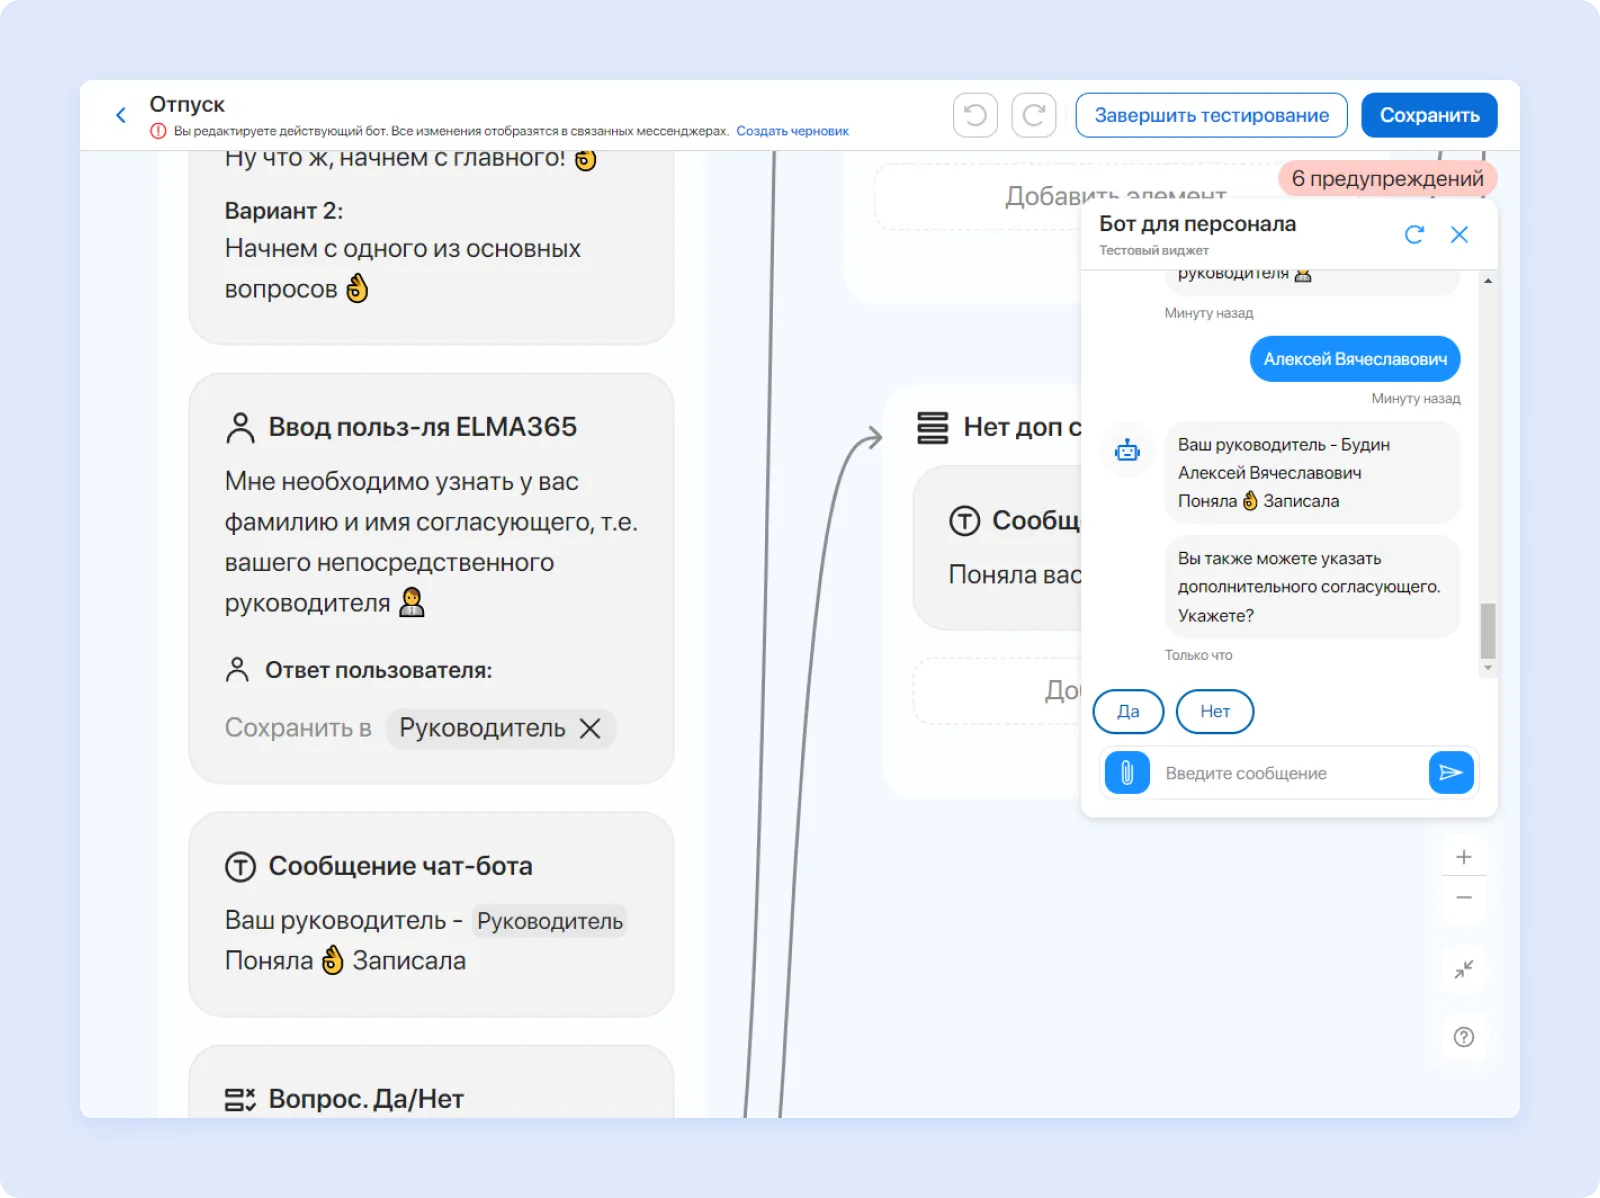The width and height of the screenshot is (1600, 1198).
Task: Select the 'Сообщение чат-бота' node
Action: (400, 866)
